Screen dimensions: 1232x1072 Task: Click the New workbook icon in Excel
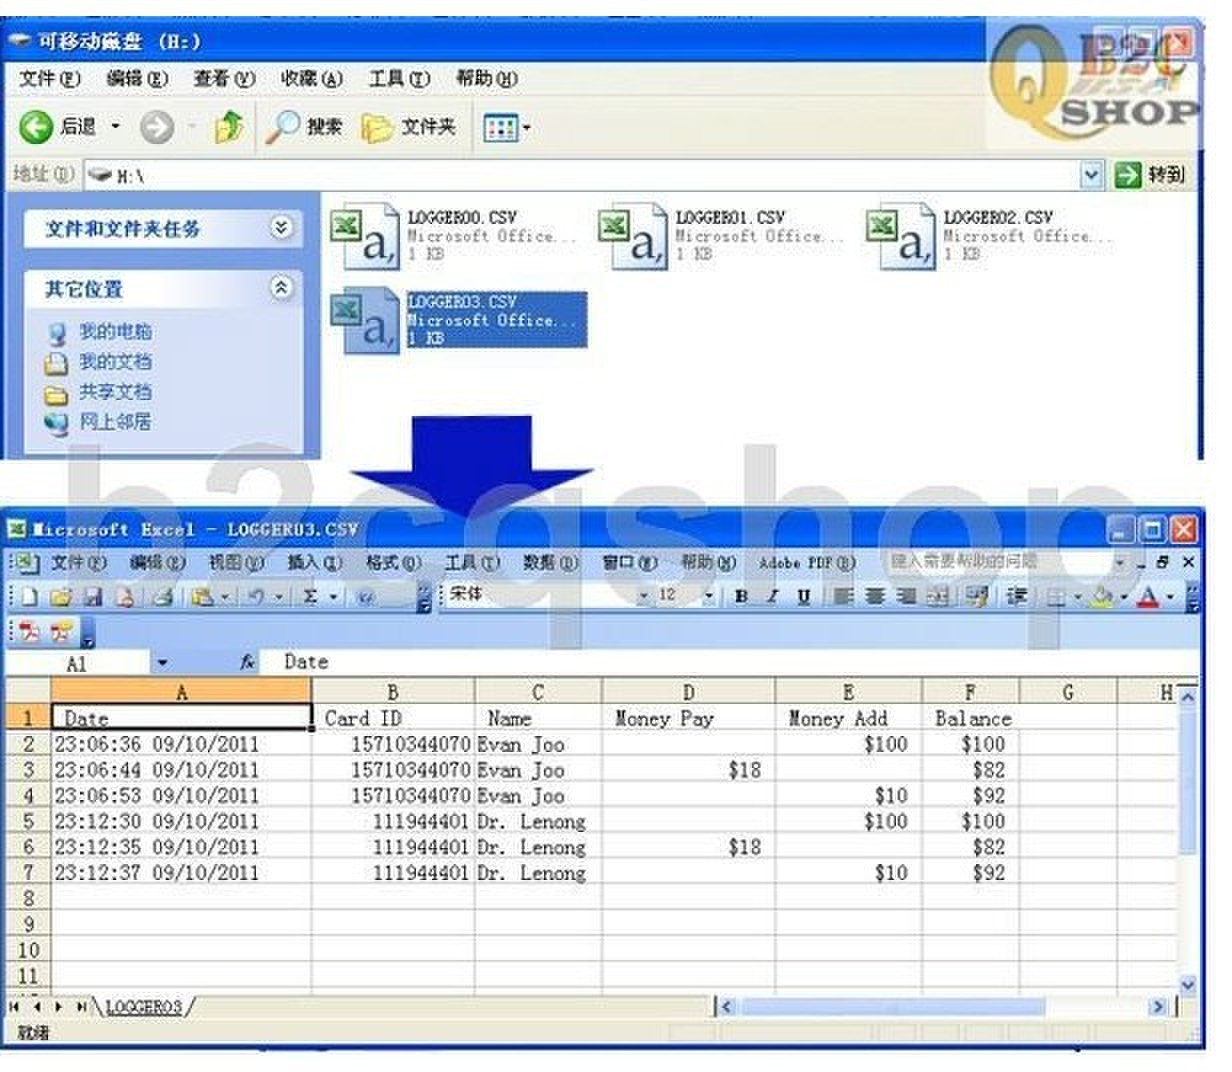pos(29,597)
